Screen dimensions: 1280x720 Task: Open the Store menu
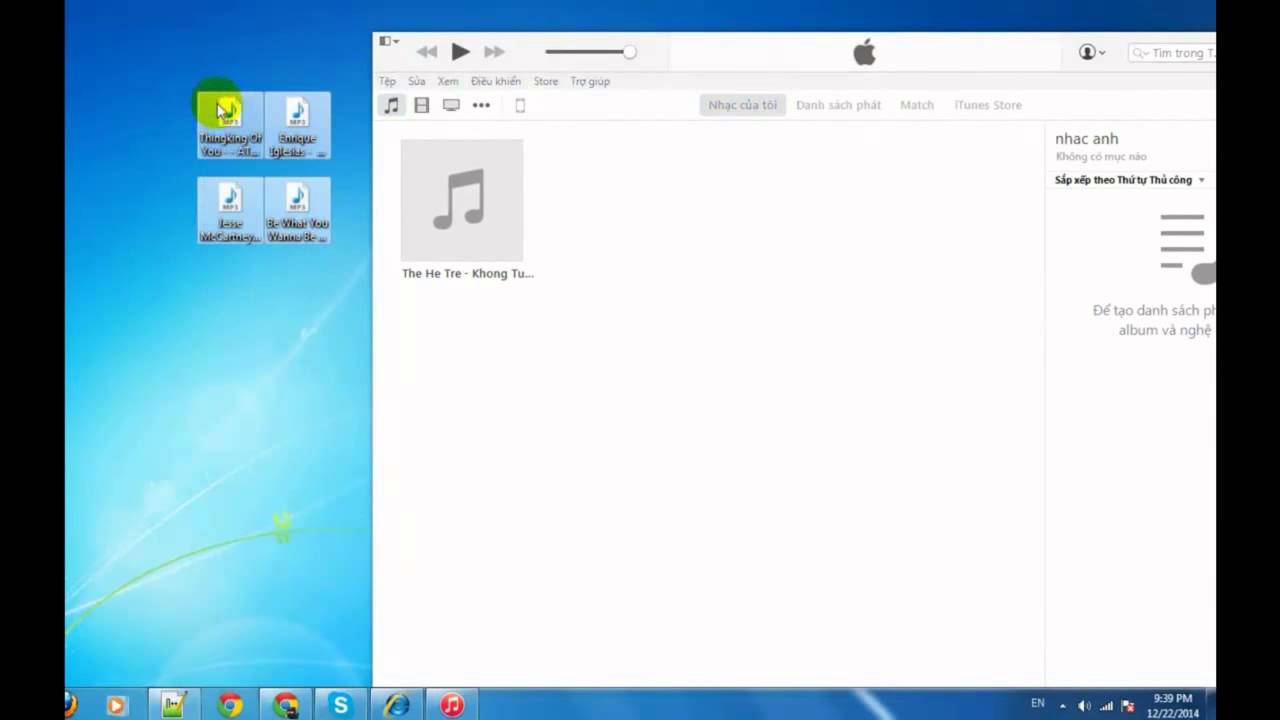click(546, 81)
